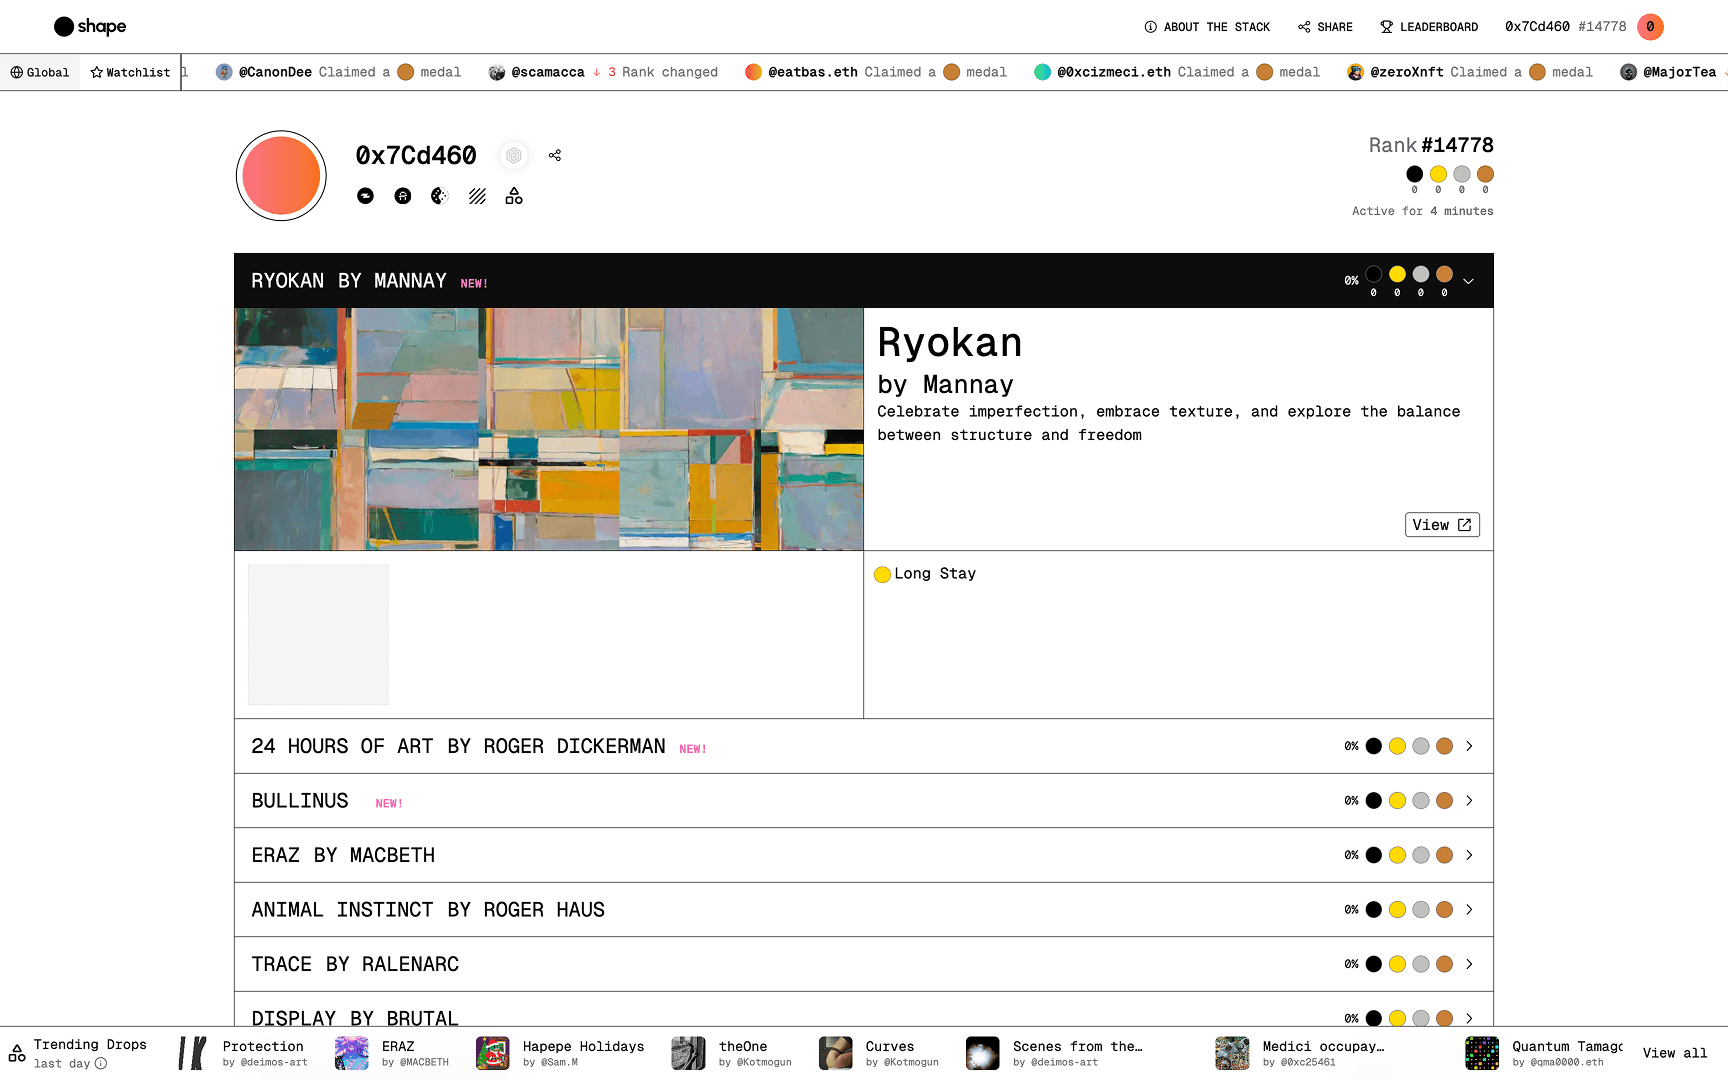Viewport: 1728px width, 1080px height.
Task: Open the last day info icon
Action: point(101,1063)
